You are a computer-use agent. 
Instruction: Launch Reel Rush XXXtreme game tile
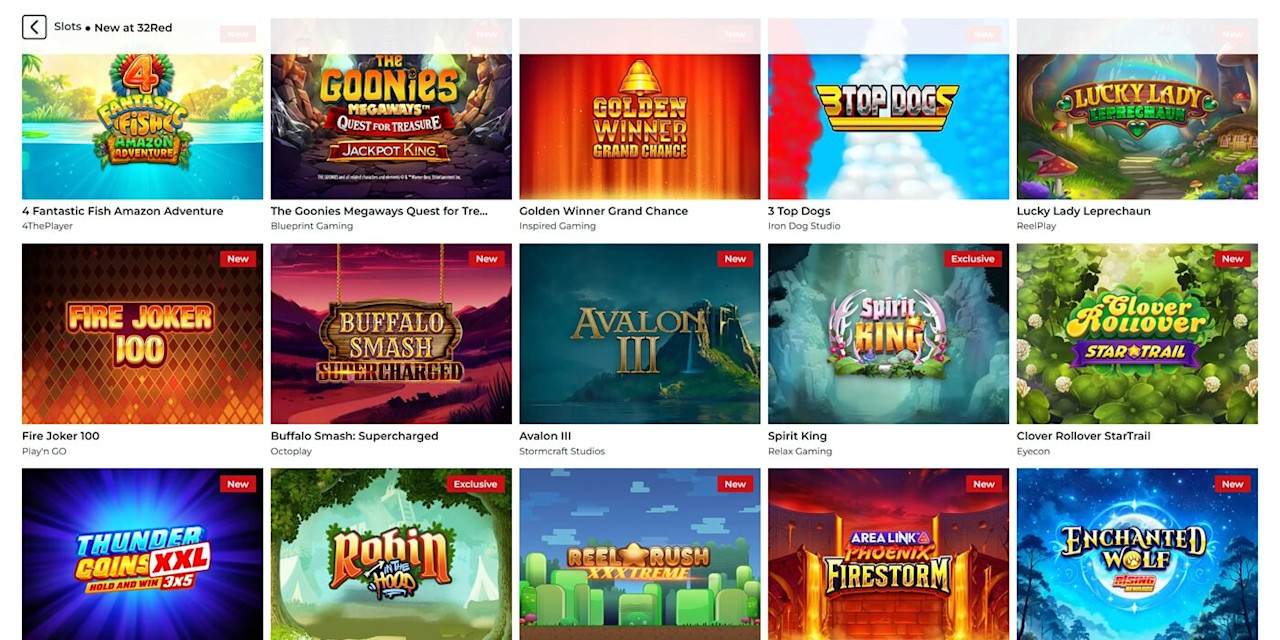[x=640, y=554]
